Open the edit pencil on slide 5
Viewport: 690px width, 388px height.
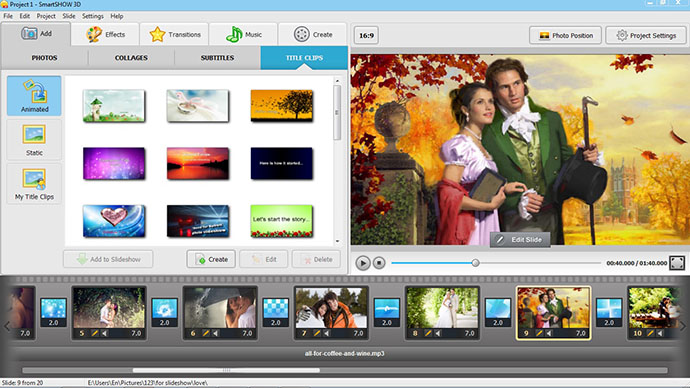point(94,333)
